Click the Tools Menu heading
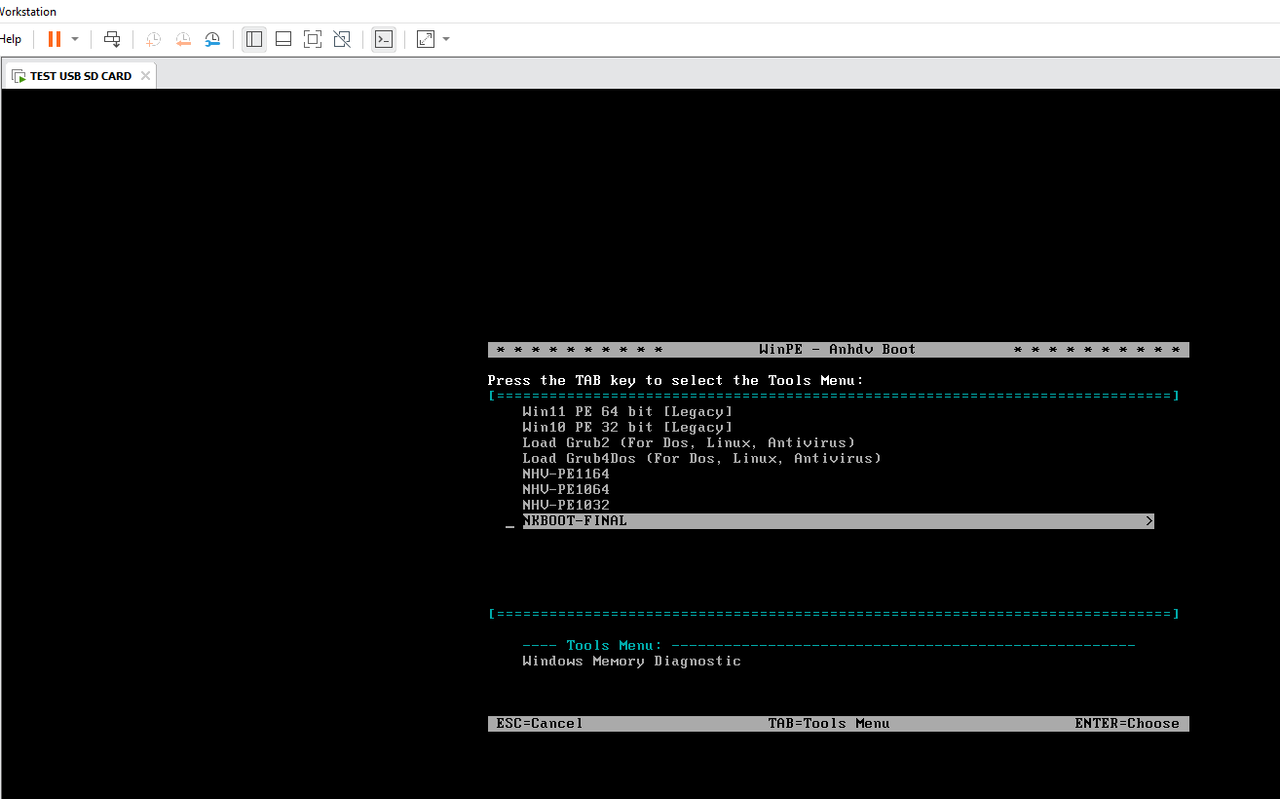 point(614,645)
